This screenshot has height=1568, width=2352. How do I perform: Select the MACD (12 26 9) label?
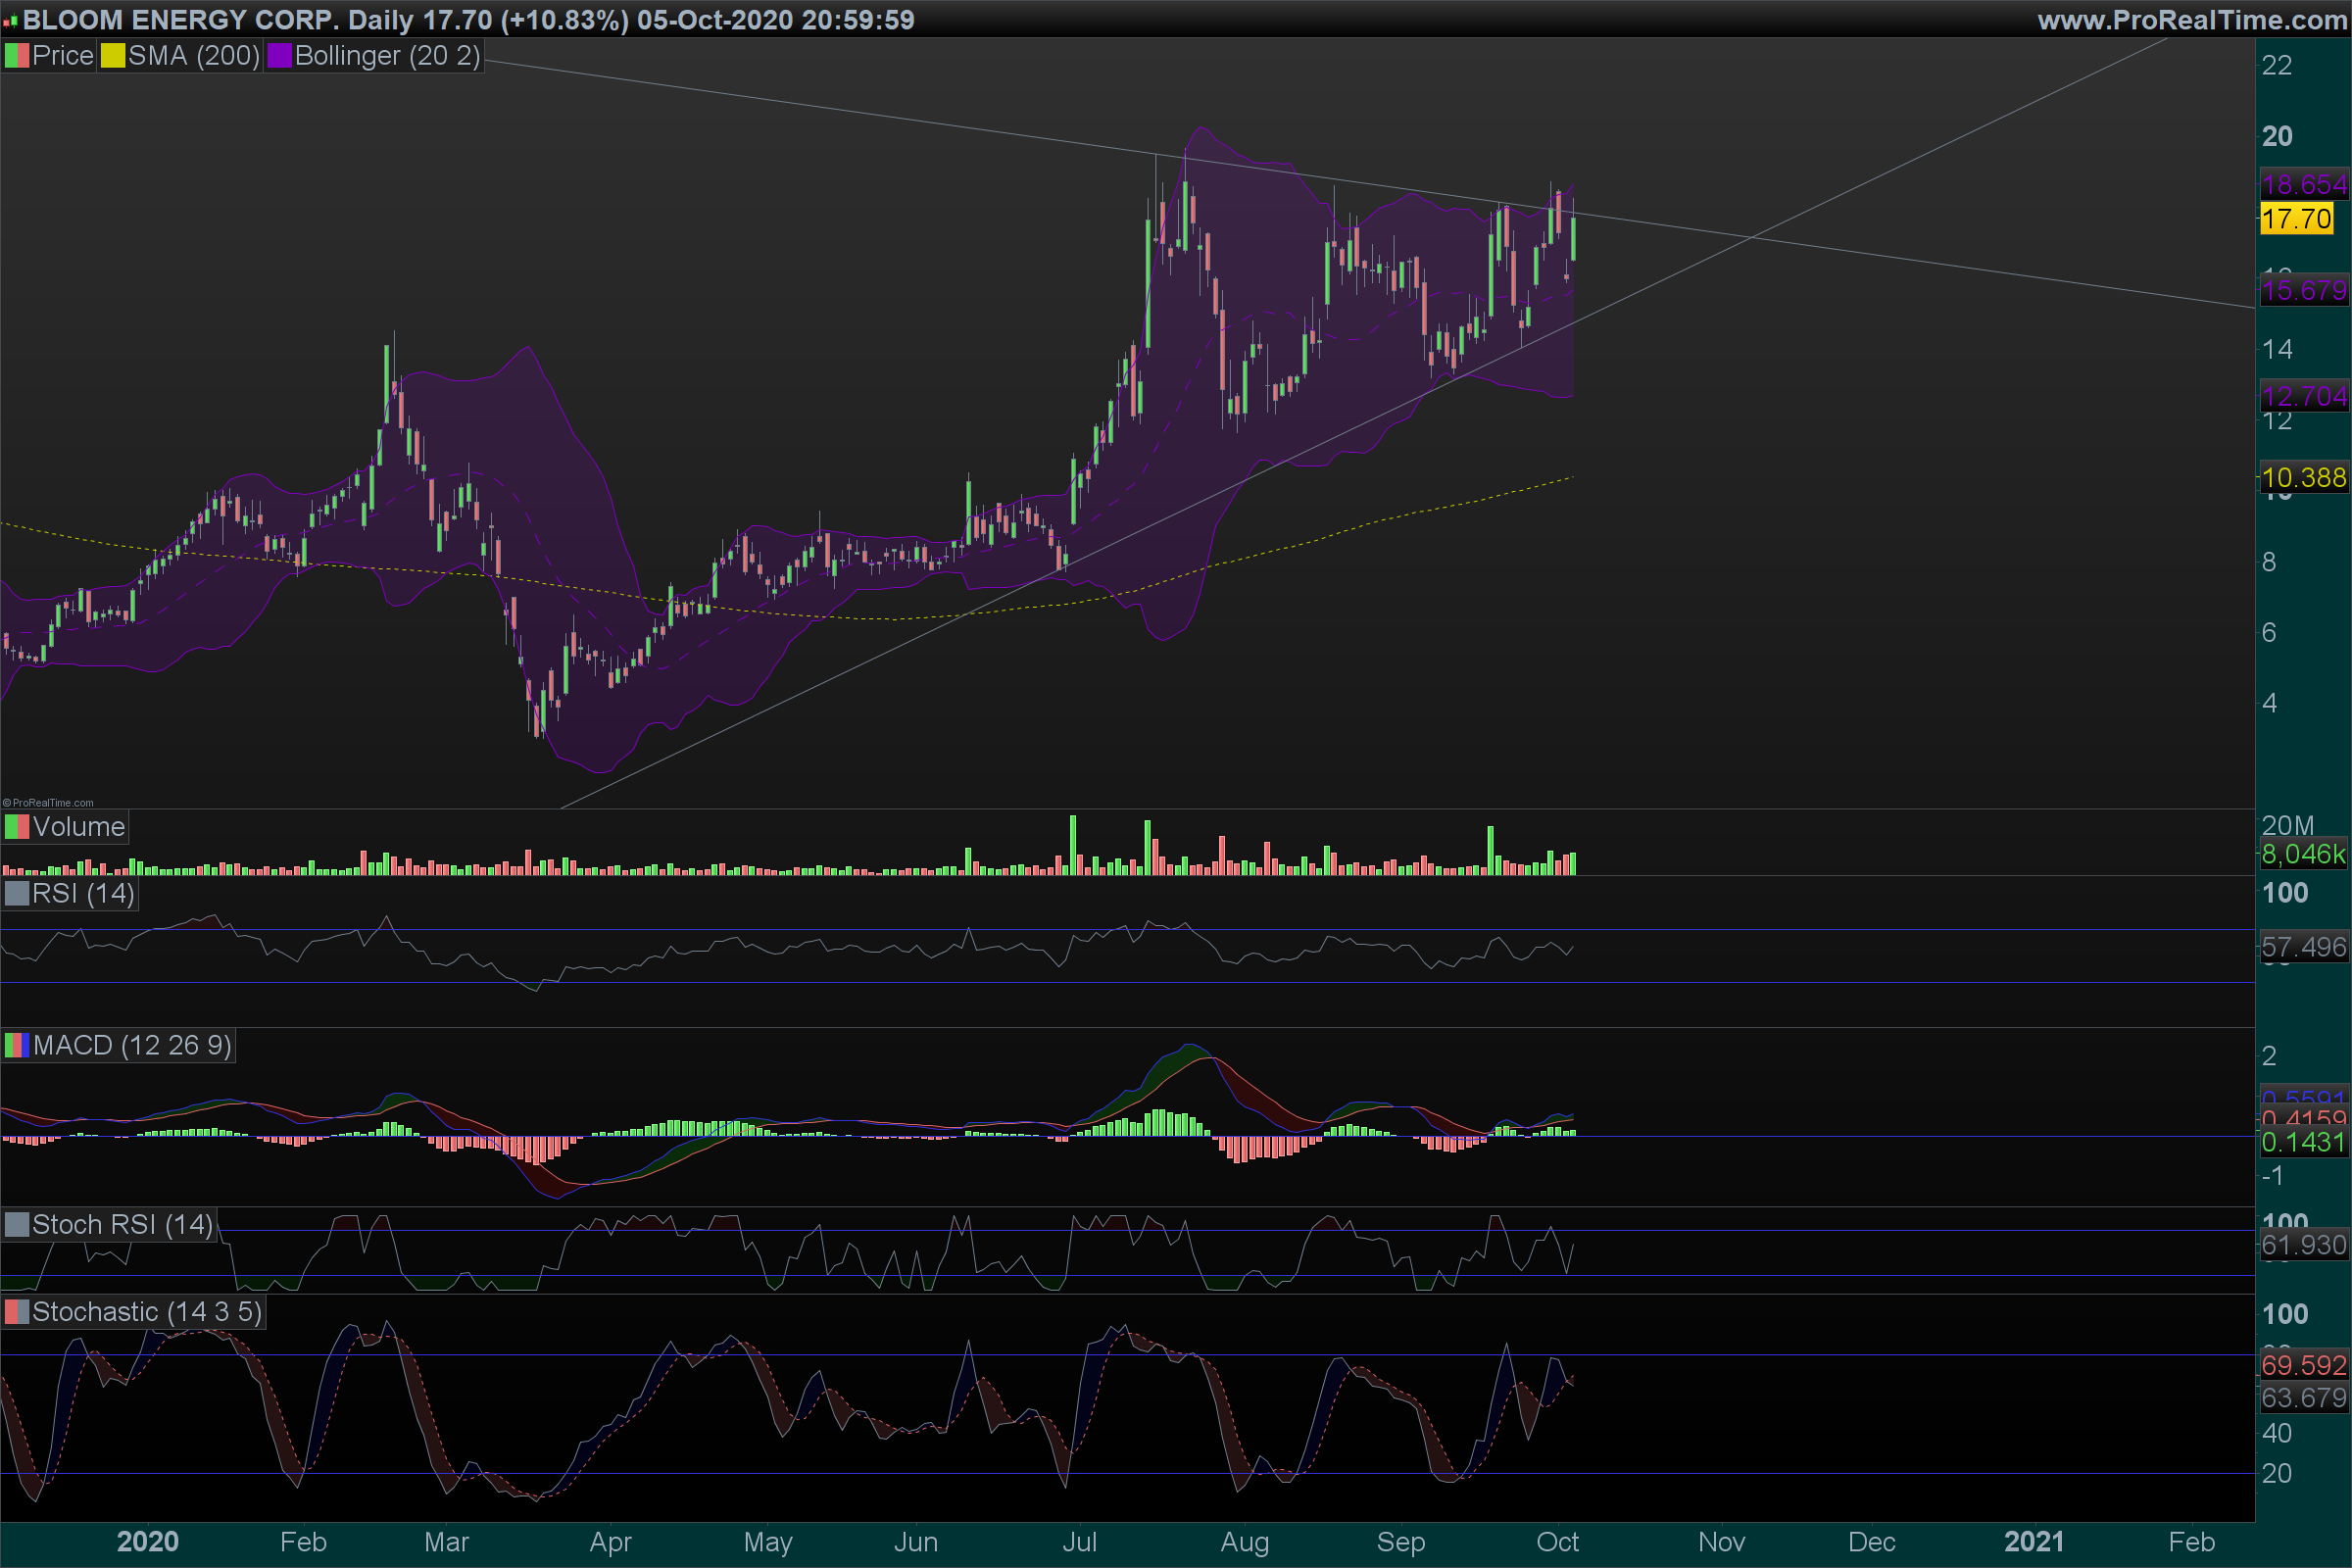[132, 1046]
